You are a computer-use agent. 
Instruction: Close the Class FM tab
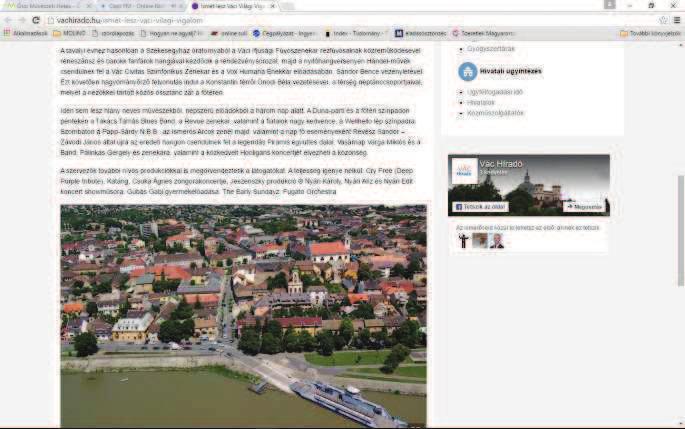[x=180, y=6]
